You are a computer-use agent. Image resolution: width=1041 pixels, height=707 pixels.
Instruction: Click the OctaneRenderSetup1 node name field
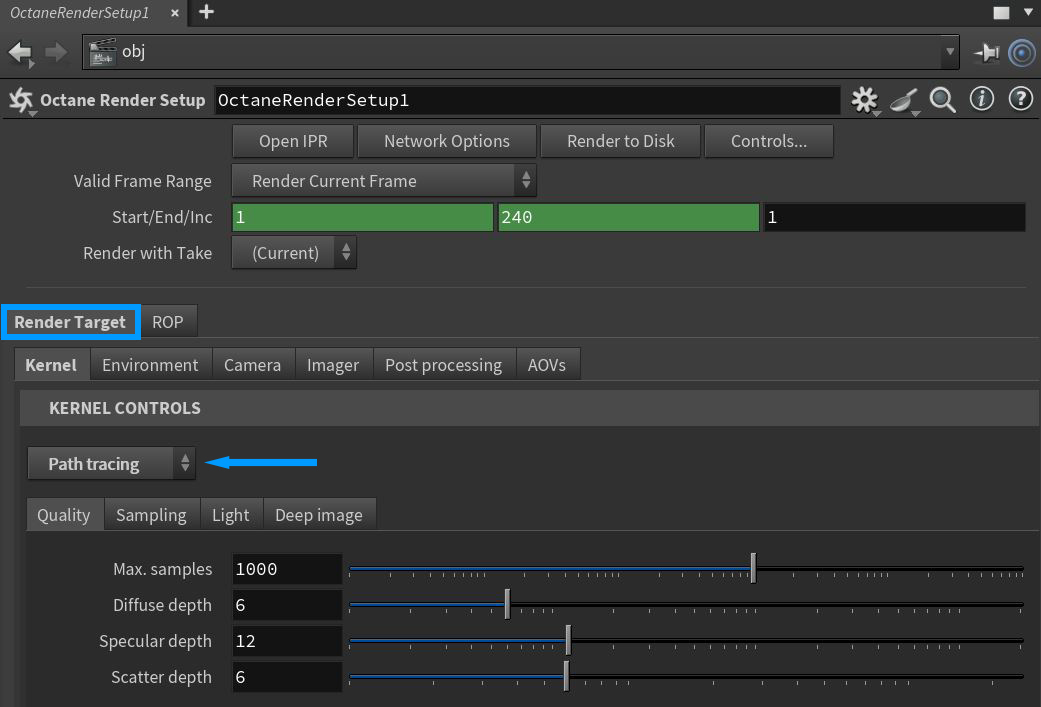[527, 100]
